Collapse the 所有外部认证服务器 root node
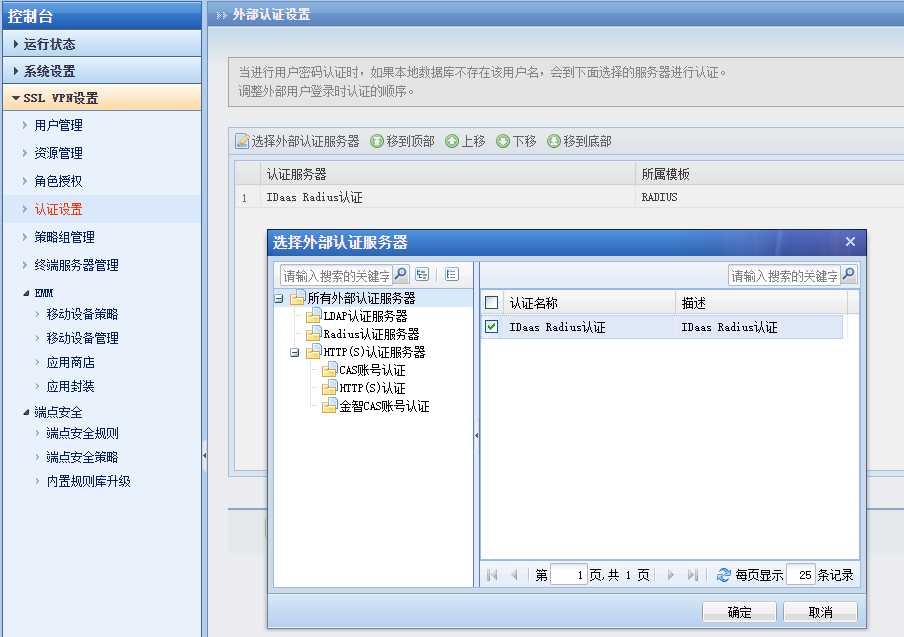Screen dimensions: 904x637 click(279, 299)
